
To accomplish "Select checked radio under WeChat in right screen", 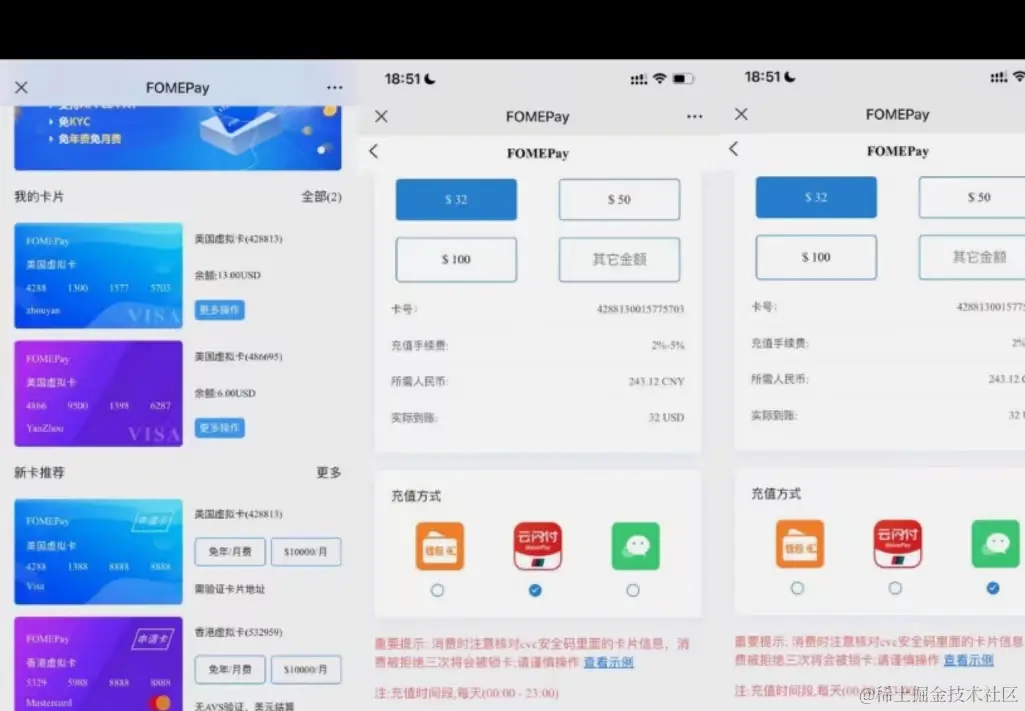I will point(993,588).
